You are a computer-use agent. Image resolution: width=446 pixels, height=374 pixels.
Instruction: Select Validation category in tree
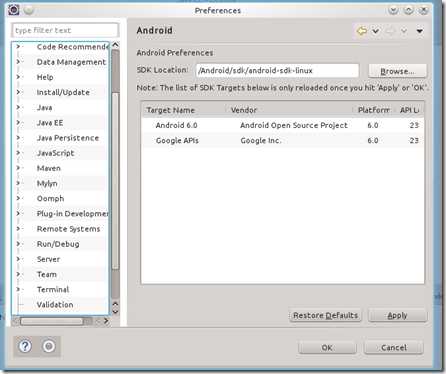point(55,305)
